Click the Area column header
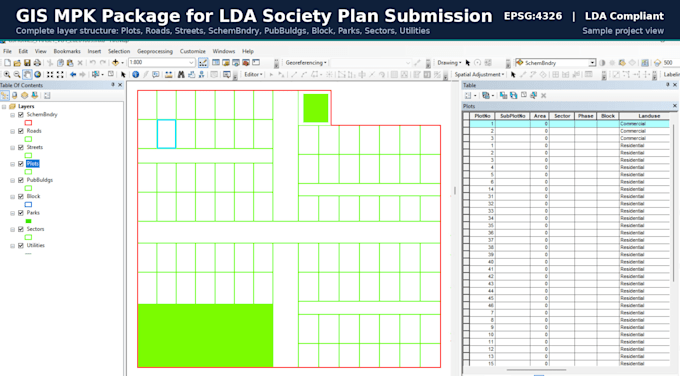This screenshot has width=680, height=376. 539,116
